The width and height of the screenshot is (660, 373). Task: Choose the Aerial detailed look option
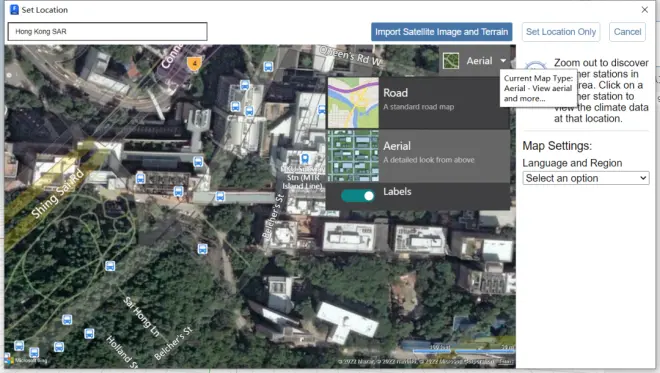(418, 156)
